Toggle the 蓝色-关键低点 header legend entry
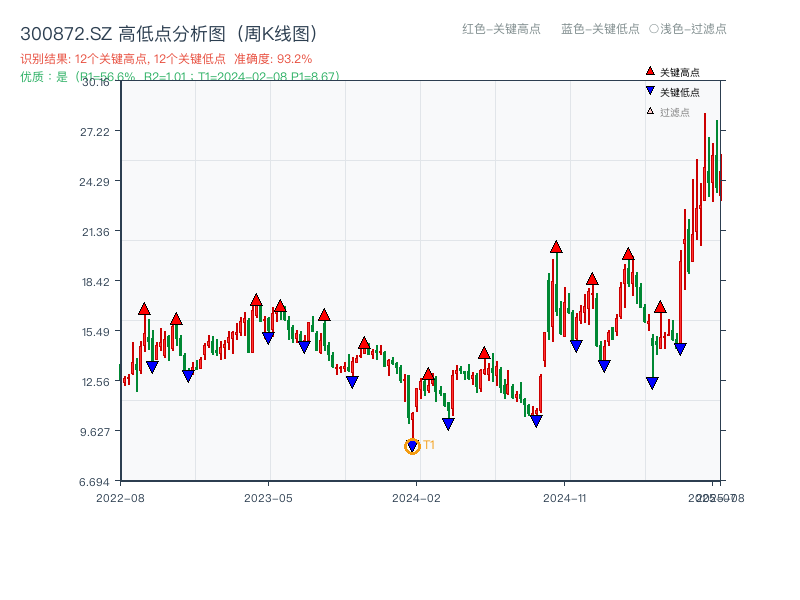 point(600,29)
